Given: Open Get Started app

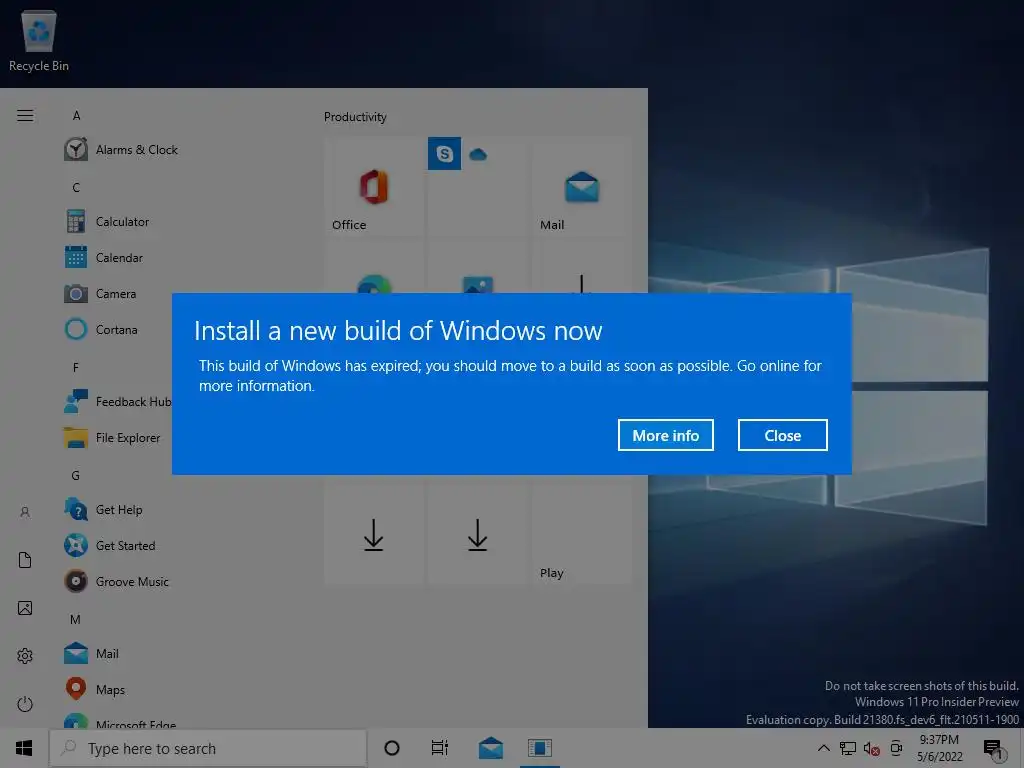Looking at the screenshot, I should pyautogui.click(x=110, y=545).
